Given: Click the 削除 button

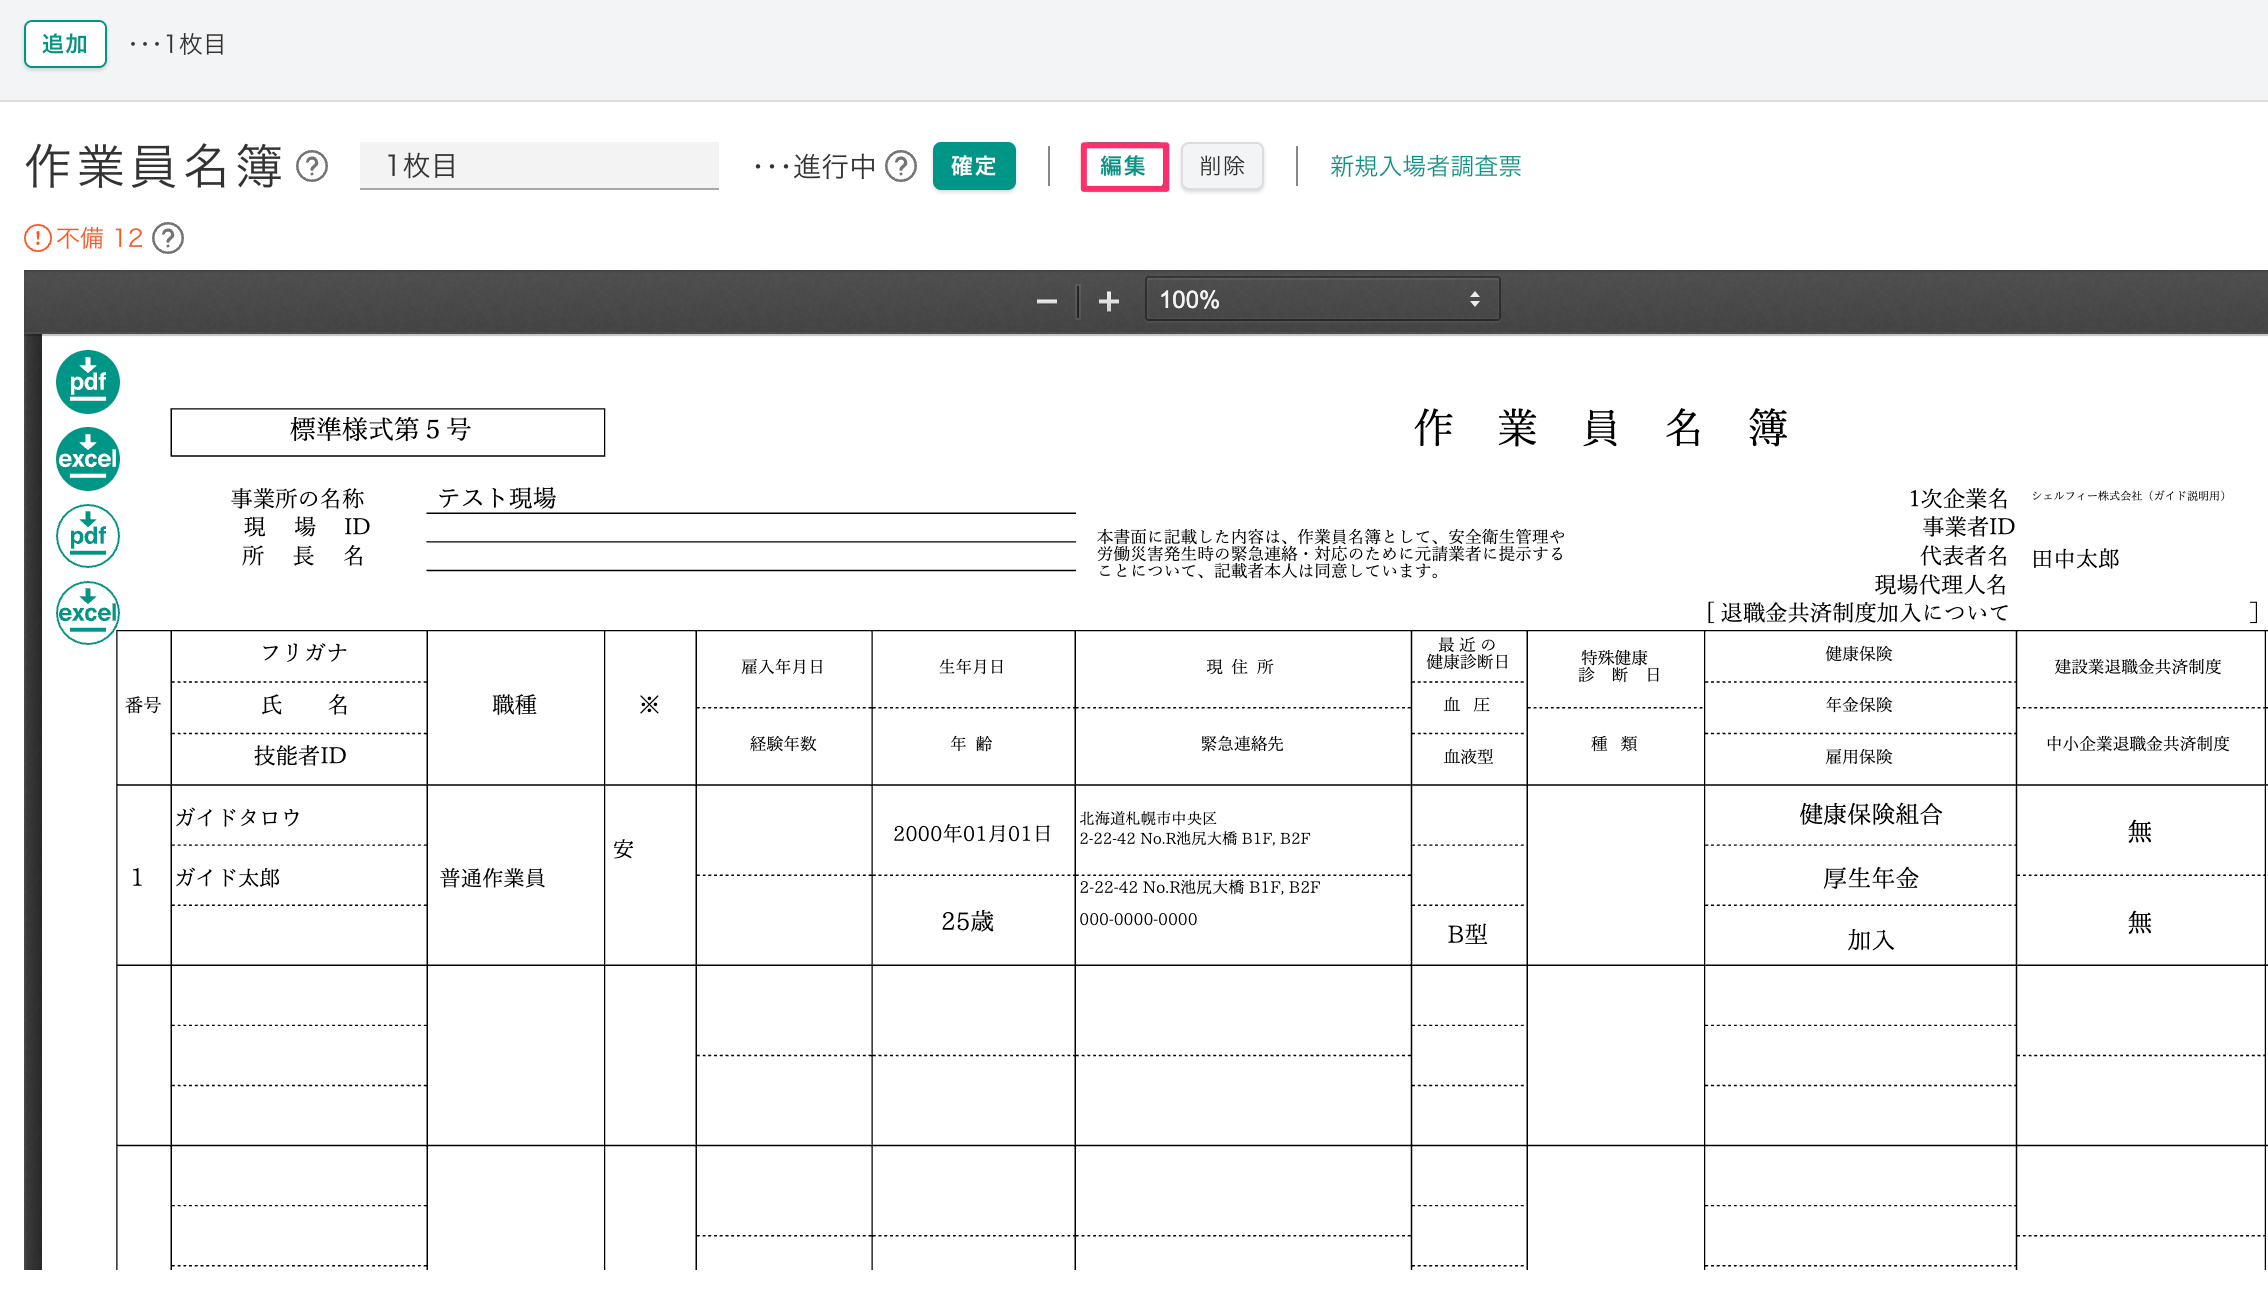Looking at the screenshot, I should tap(1222, 166).
